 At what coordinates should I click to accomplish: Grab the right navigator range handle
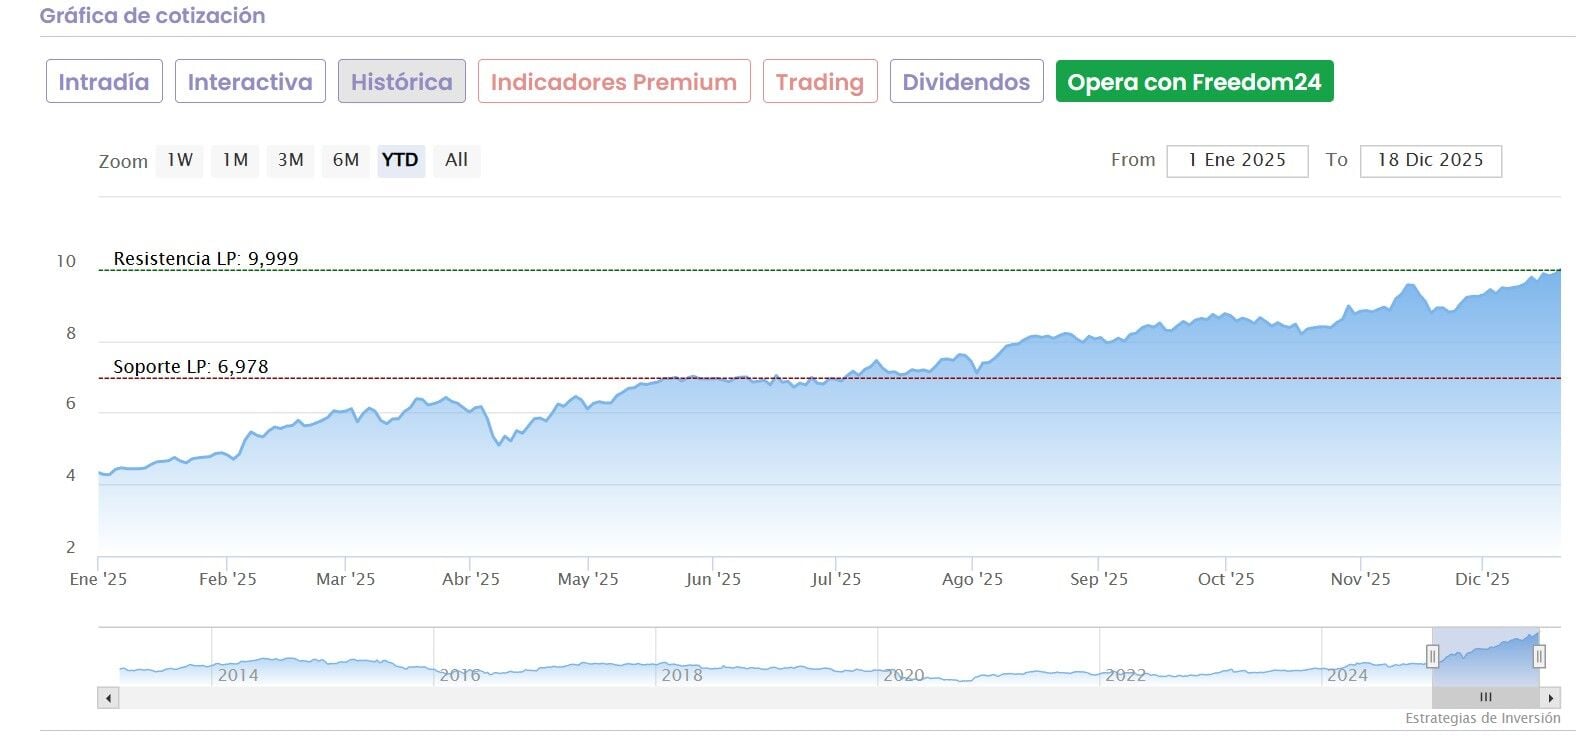pos(1539,656)
